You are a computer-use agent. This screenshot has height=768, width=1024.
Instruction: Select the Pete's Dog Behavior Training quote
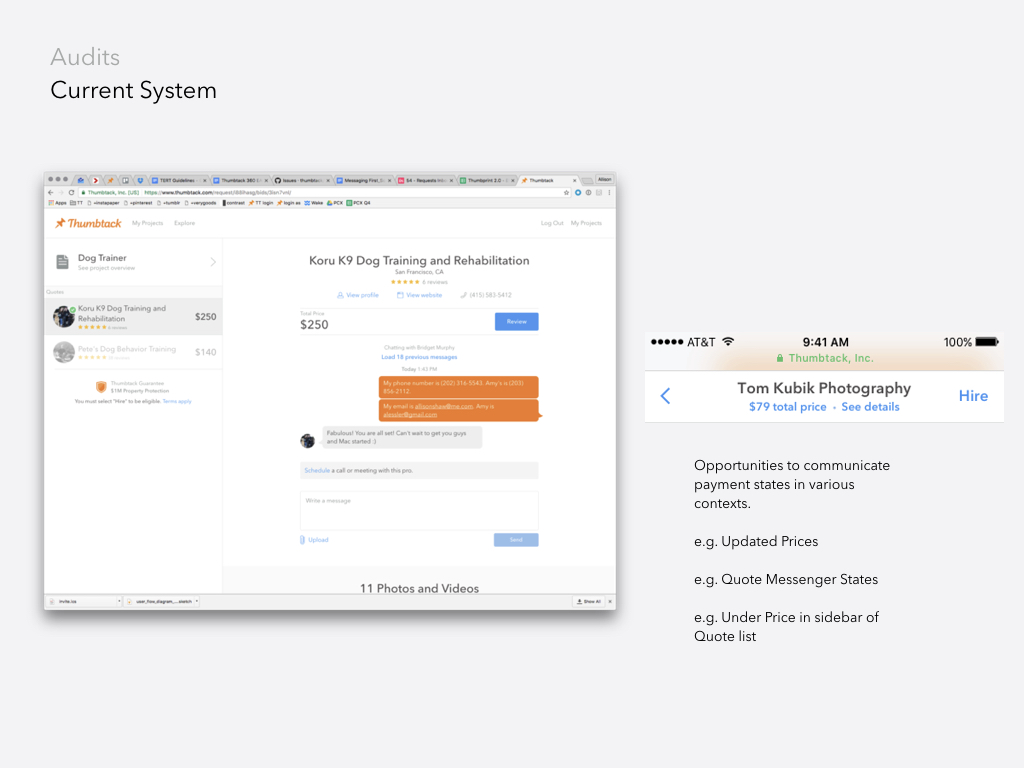click(x=133, y=352)
